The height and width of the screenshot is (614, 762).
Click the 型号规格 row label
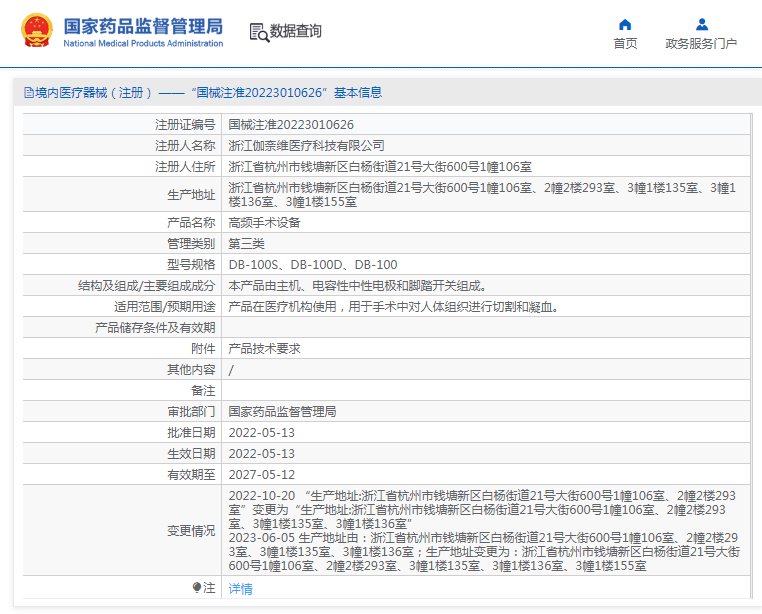tap(191, 264)
